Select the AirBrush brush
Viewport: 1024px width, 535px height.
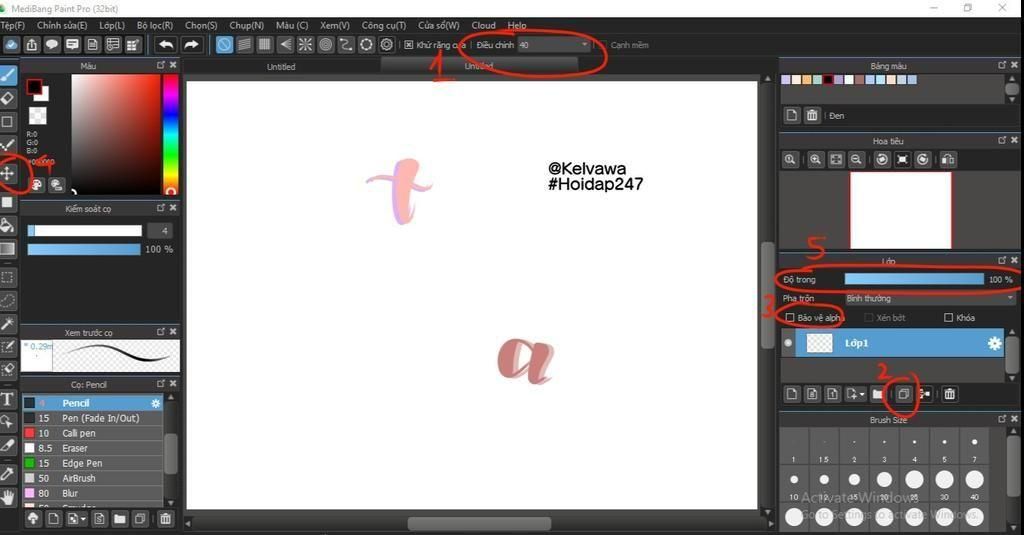tap(93, 478)
